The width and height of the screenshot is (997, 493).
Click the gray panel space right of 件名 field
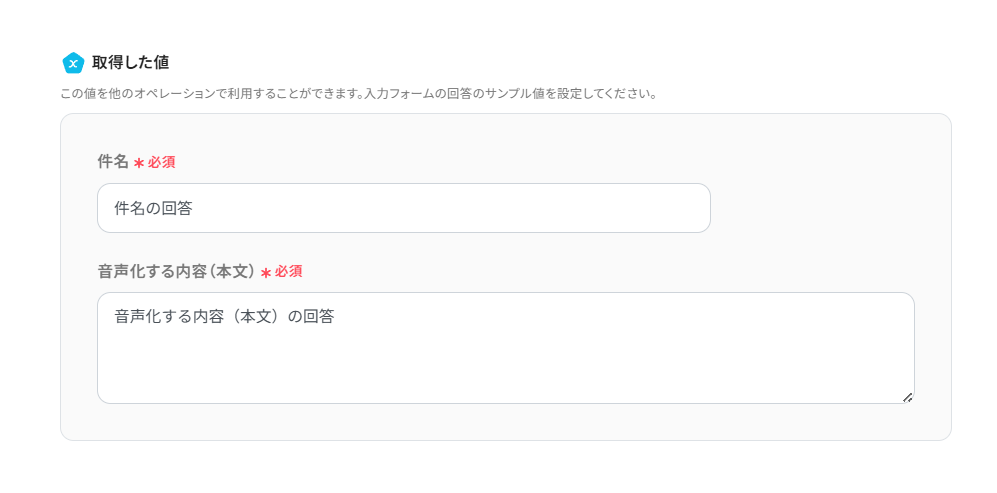(830, 208)
